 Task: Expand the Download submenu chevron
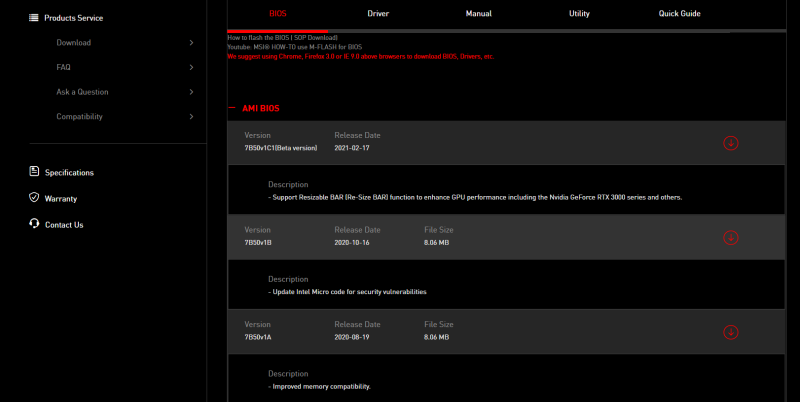pos(191,43)
